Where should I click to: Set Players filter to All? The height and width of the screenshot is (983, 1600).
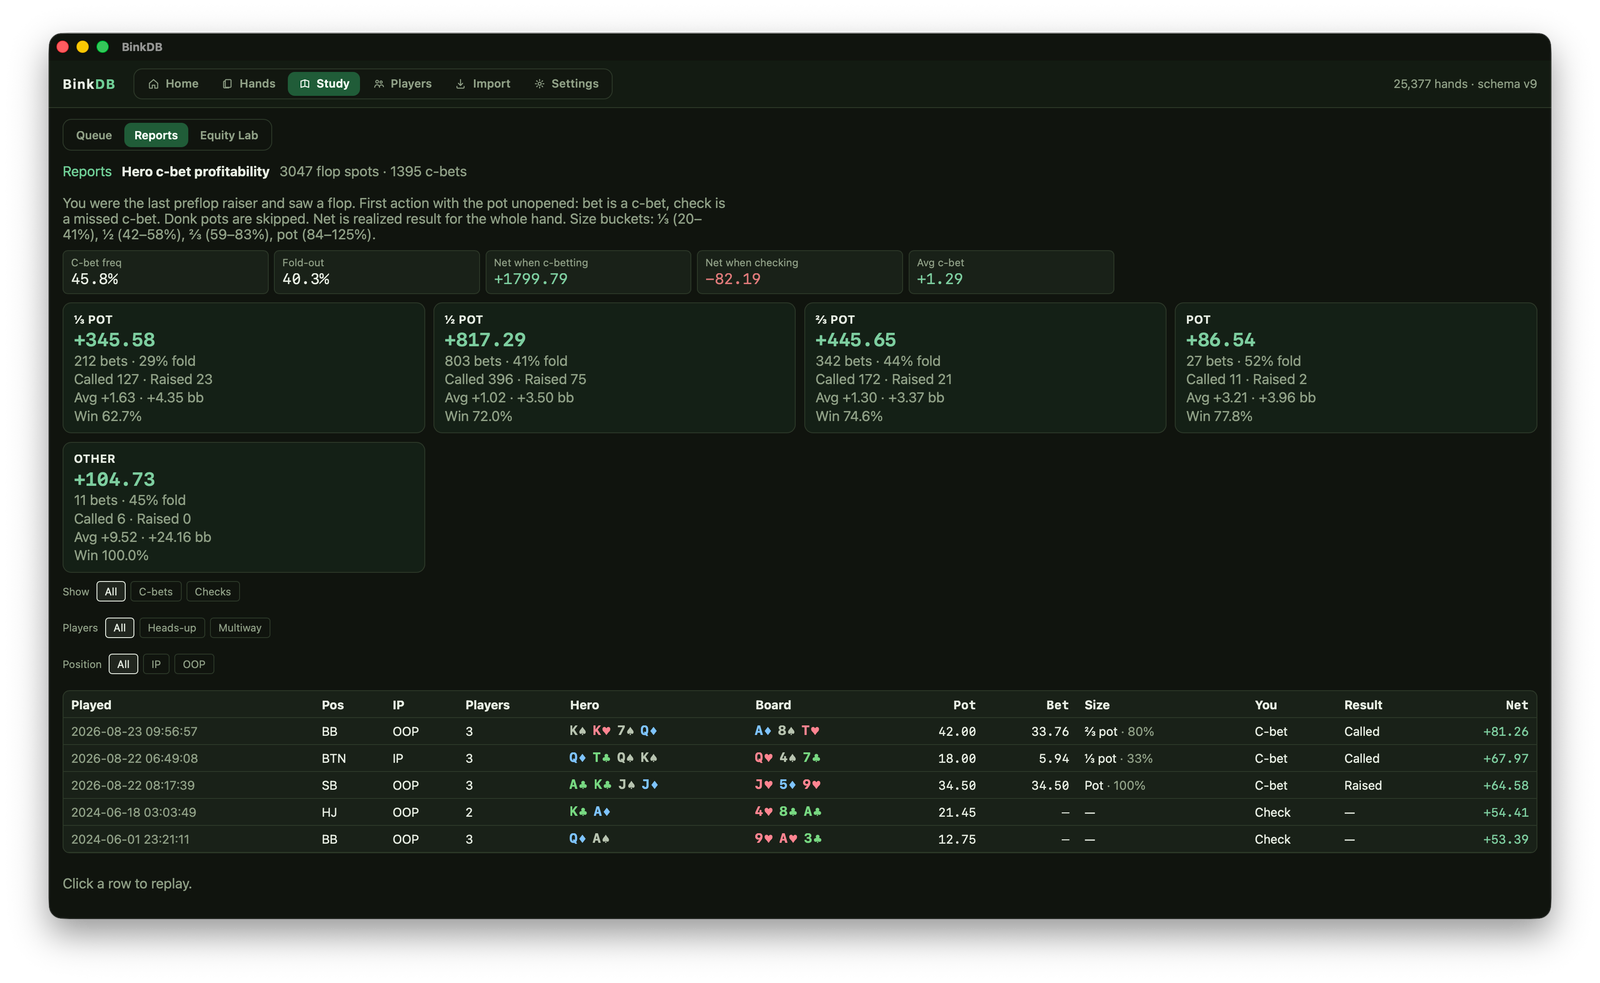click(x=119, y=628)
